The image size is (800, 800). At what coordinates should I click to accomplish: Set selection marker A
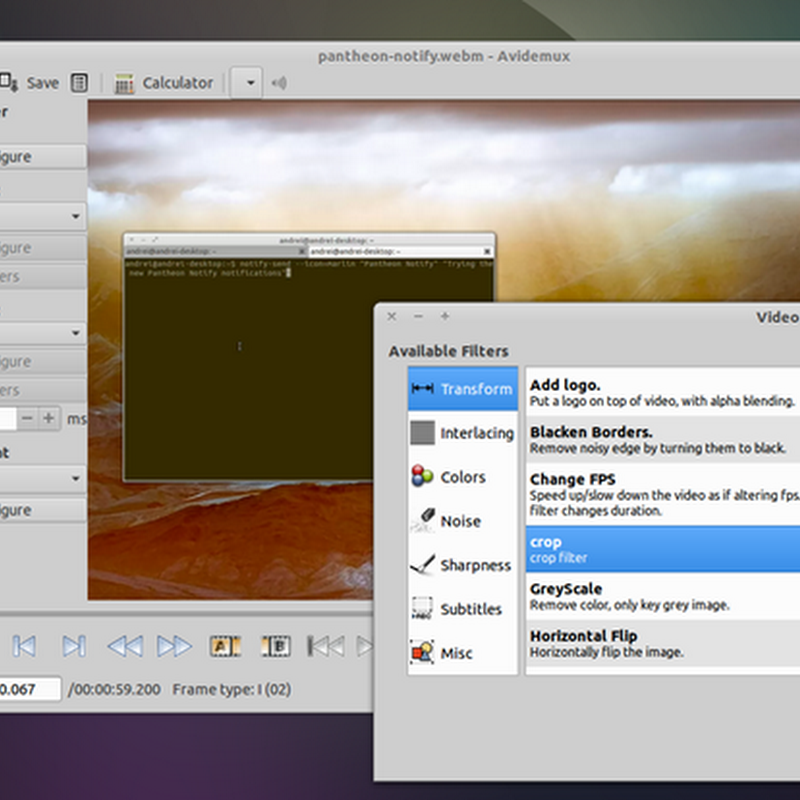tap(225, 646)
